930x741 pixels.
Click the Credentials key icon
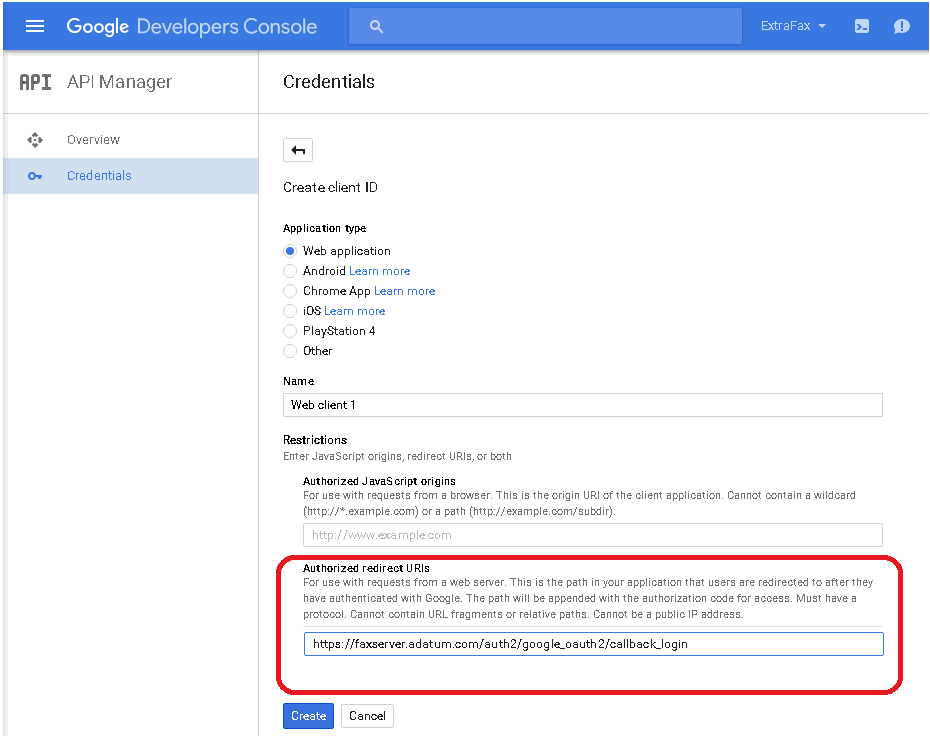[35, 176]
